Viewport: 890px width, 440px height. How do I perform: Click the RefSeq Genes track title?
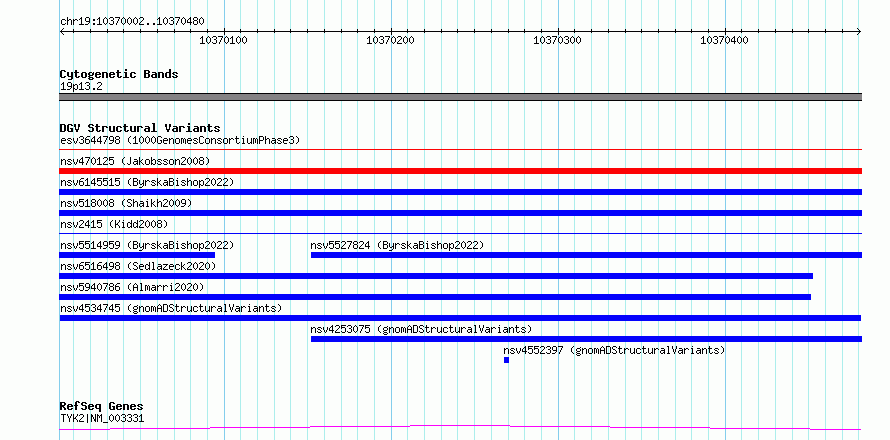coord(101,406)
